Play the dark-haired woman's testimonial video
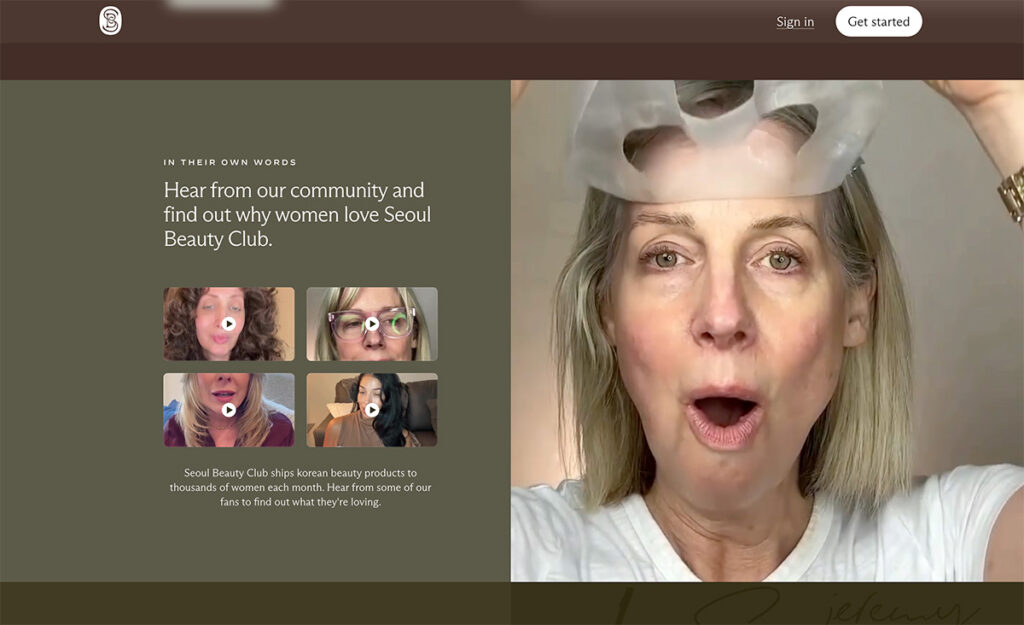 371,410
